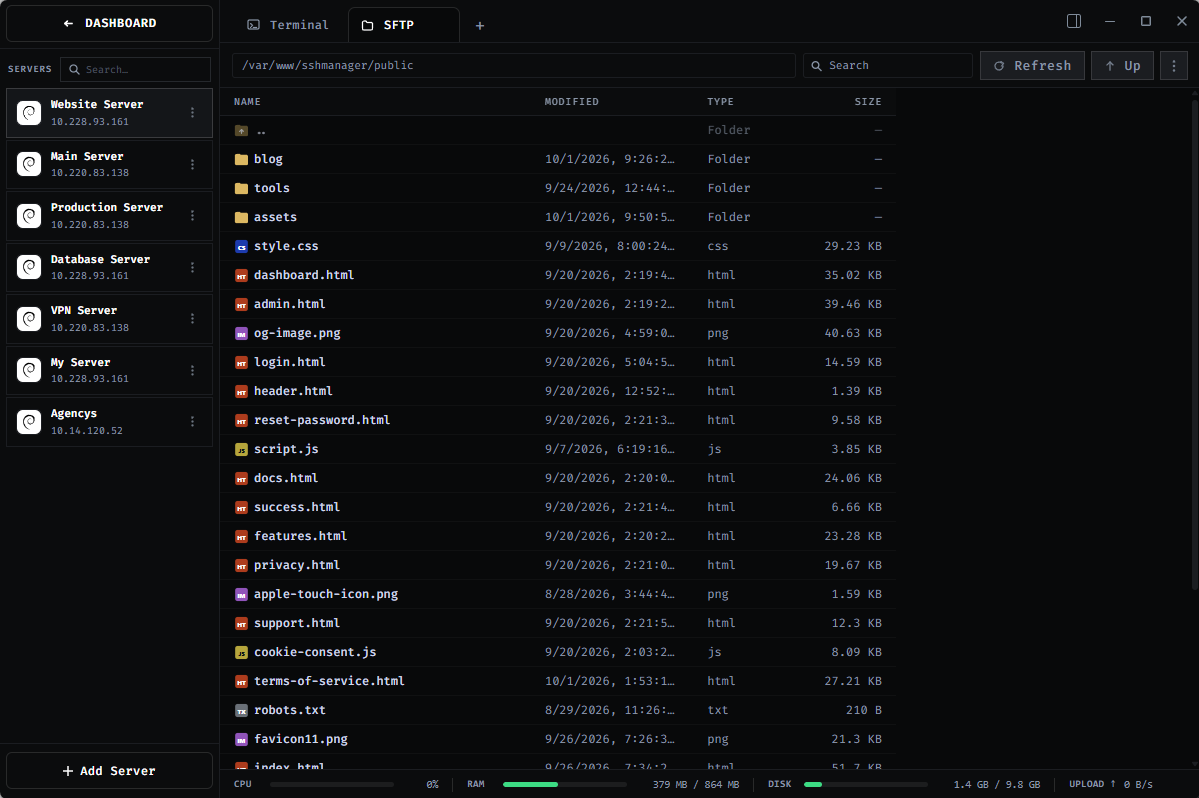Open options menu for Website Server
1199x798 pixels.
point(192,112)
